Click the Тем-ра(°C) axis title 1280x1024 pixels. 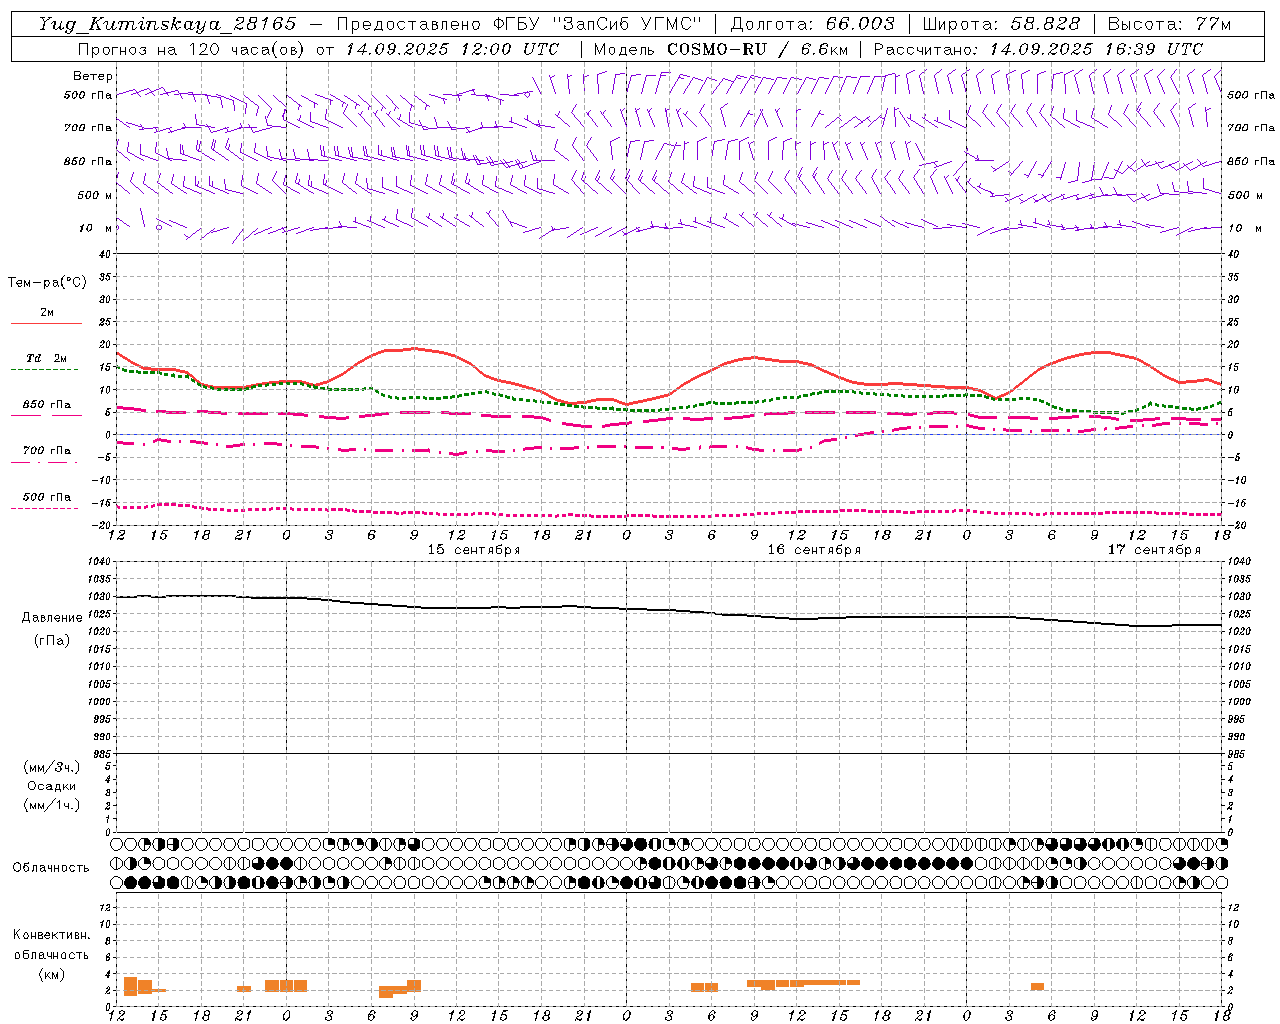tap(47, 283)
